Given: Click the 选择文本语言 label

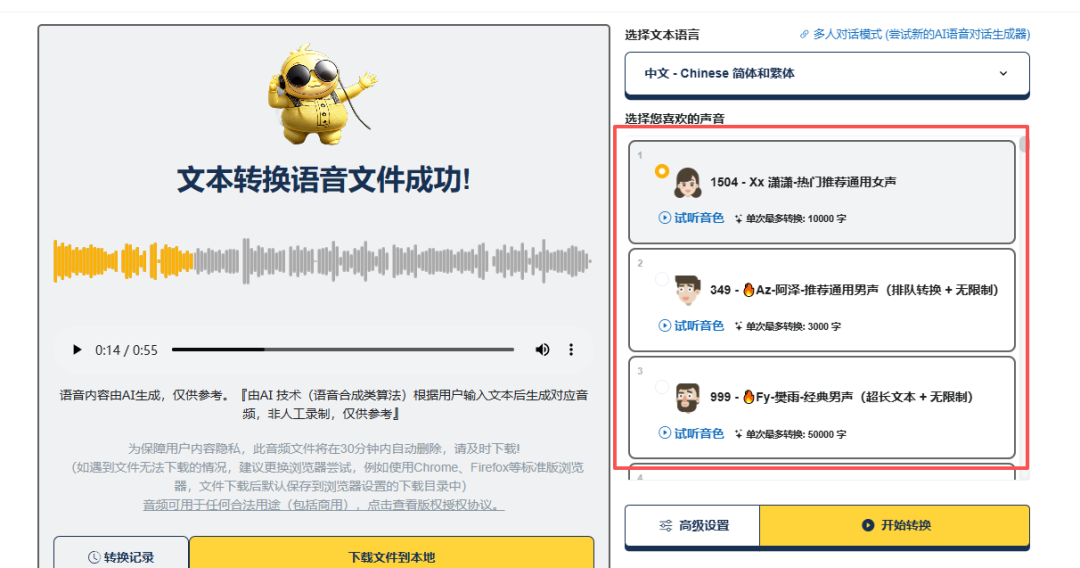Looking at the screenshot, I should point(662,35).
